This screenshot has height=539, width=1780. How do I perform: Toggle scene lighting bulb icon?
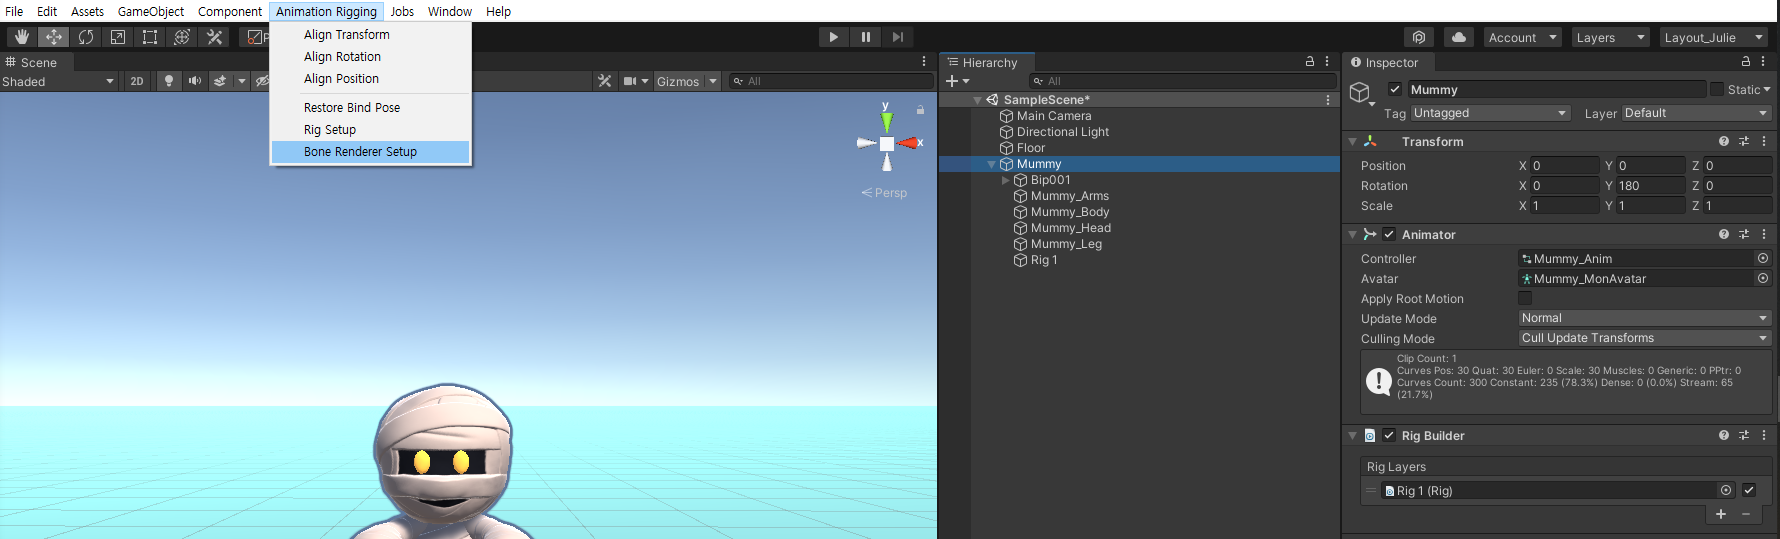tap(169, 81)
